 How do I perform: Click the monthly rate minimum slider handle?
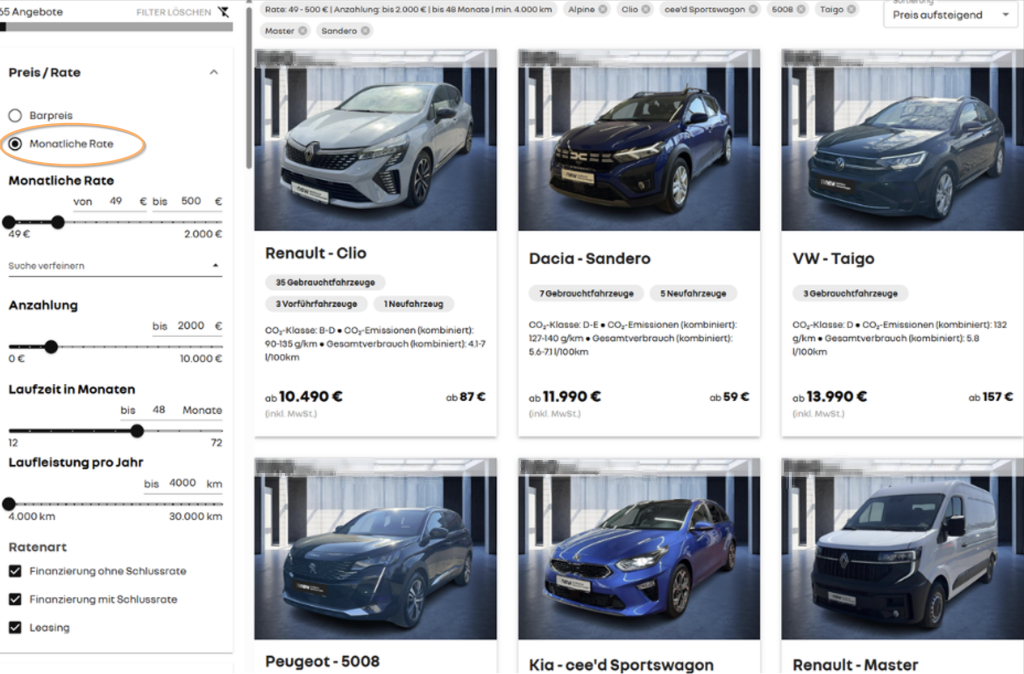click(x=9, y=222)
